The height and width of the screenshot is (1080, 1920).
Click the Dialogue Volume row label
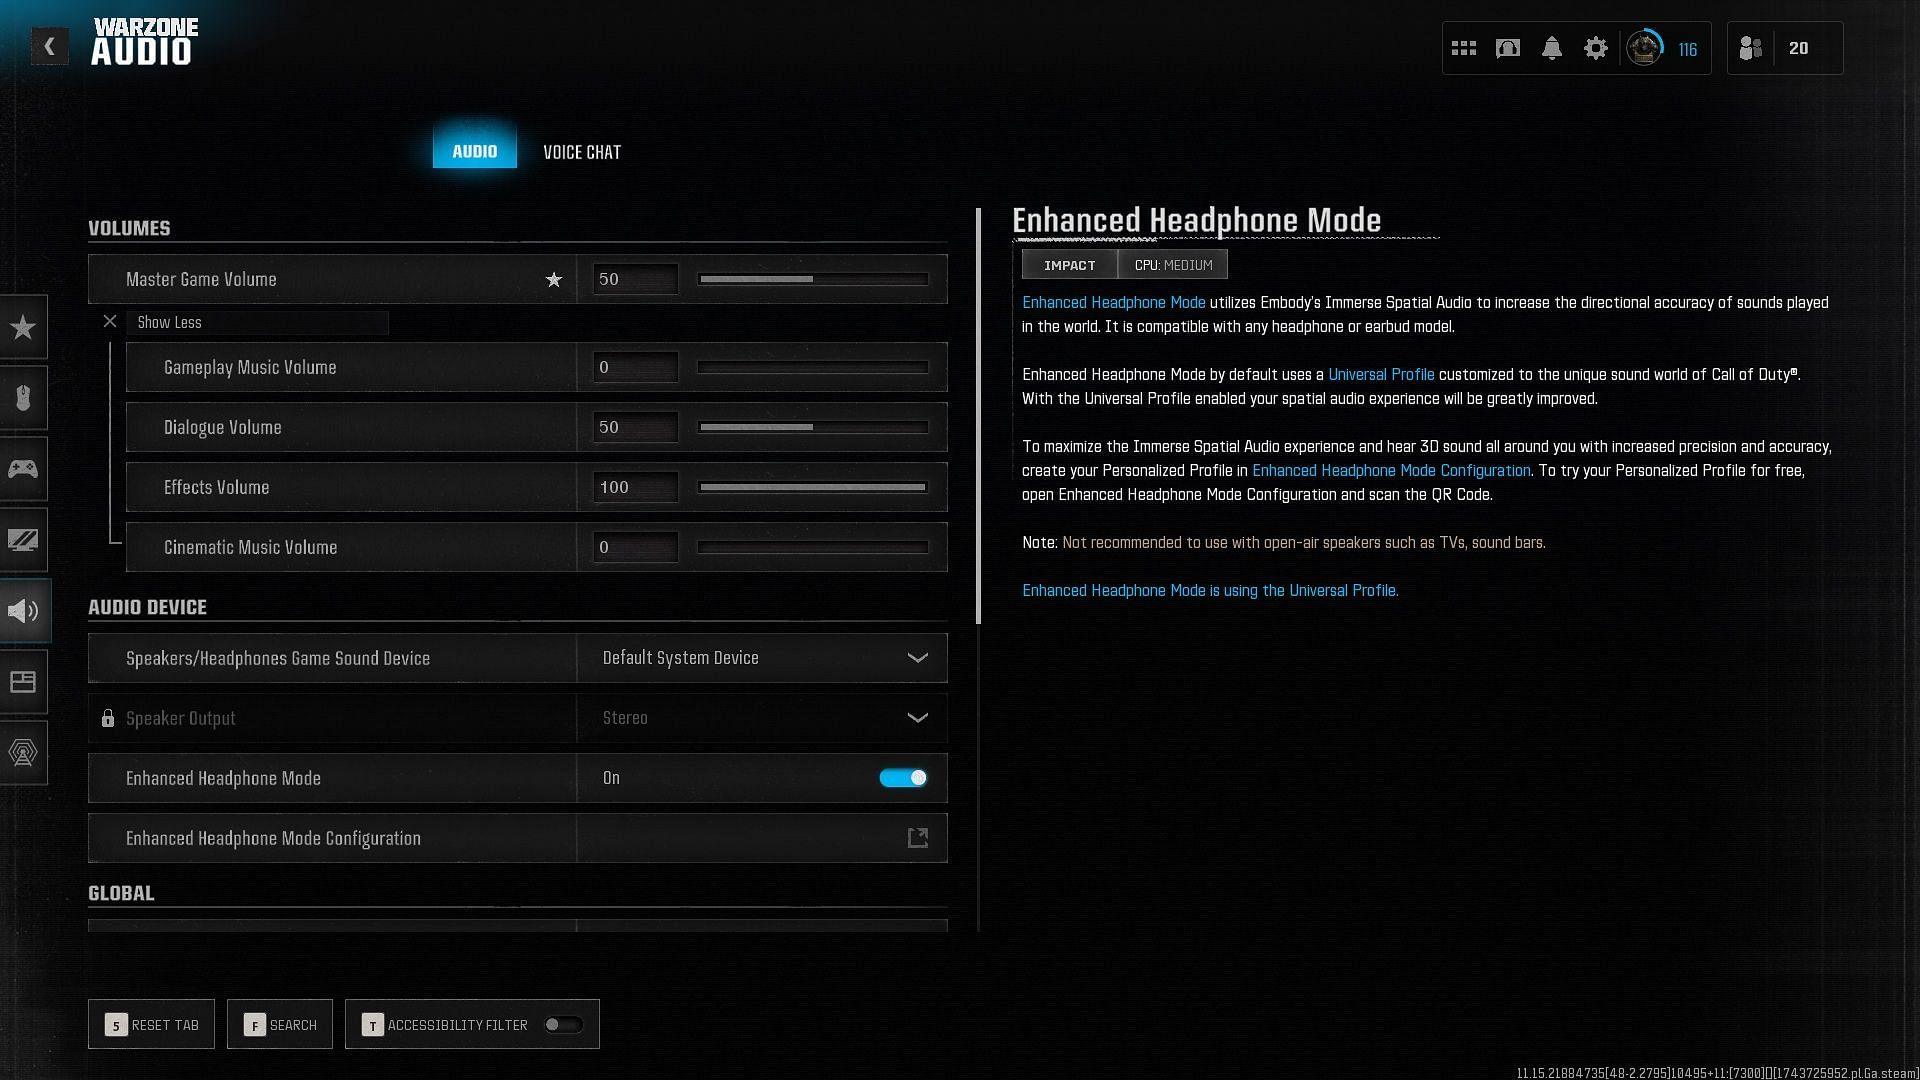[x=222, y=427]
